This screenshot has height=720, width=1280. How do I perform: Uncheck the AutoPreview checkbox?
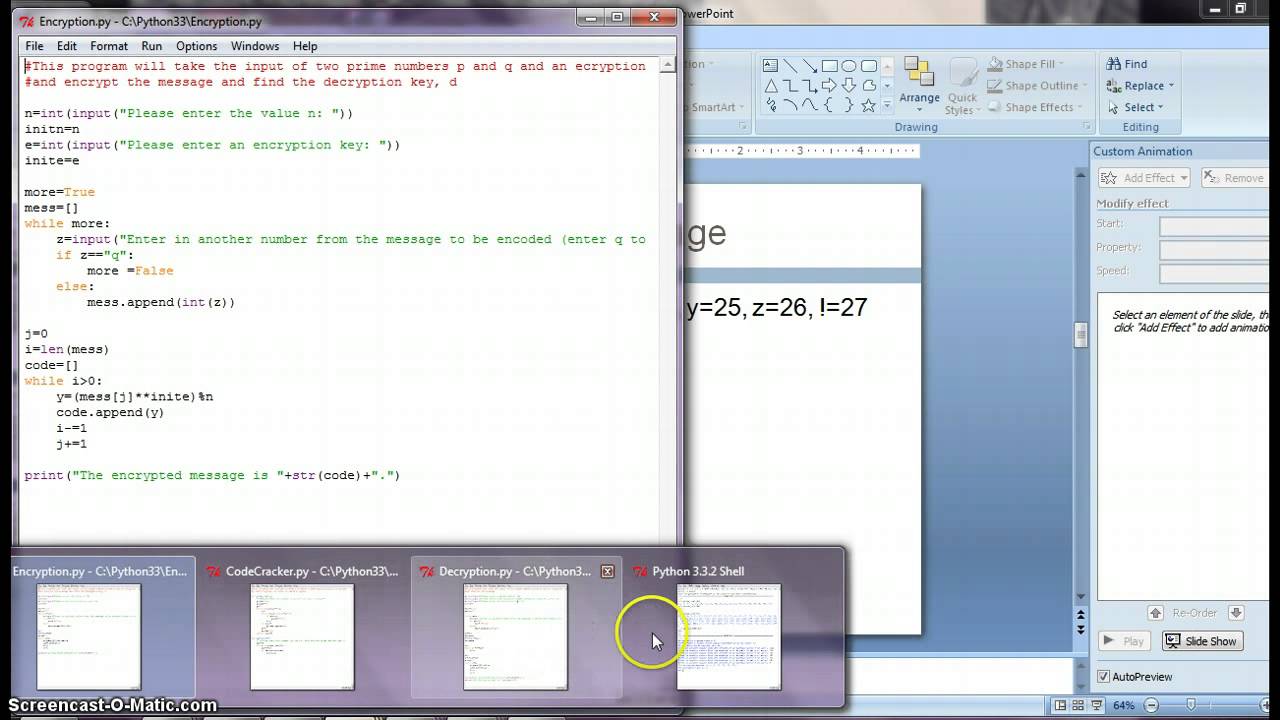[x=1103, y=677]
